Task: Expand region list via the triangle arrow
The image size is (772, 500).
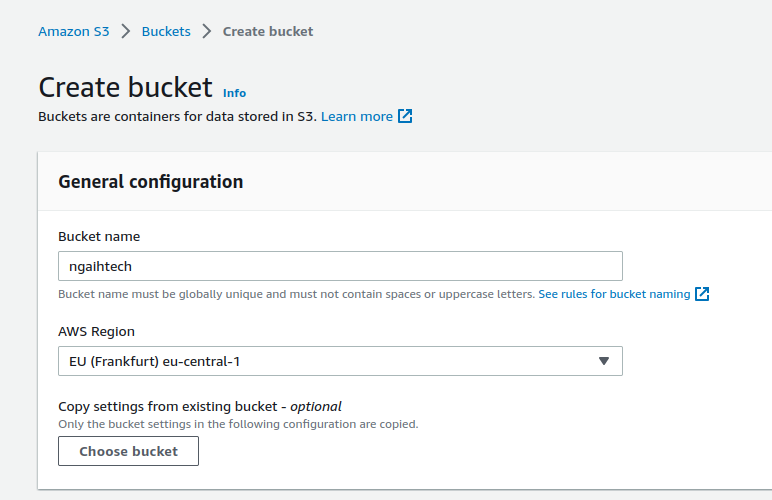Action: pos(604,361)
